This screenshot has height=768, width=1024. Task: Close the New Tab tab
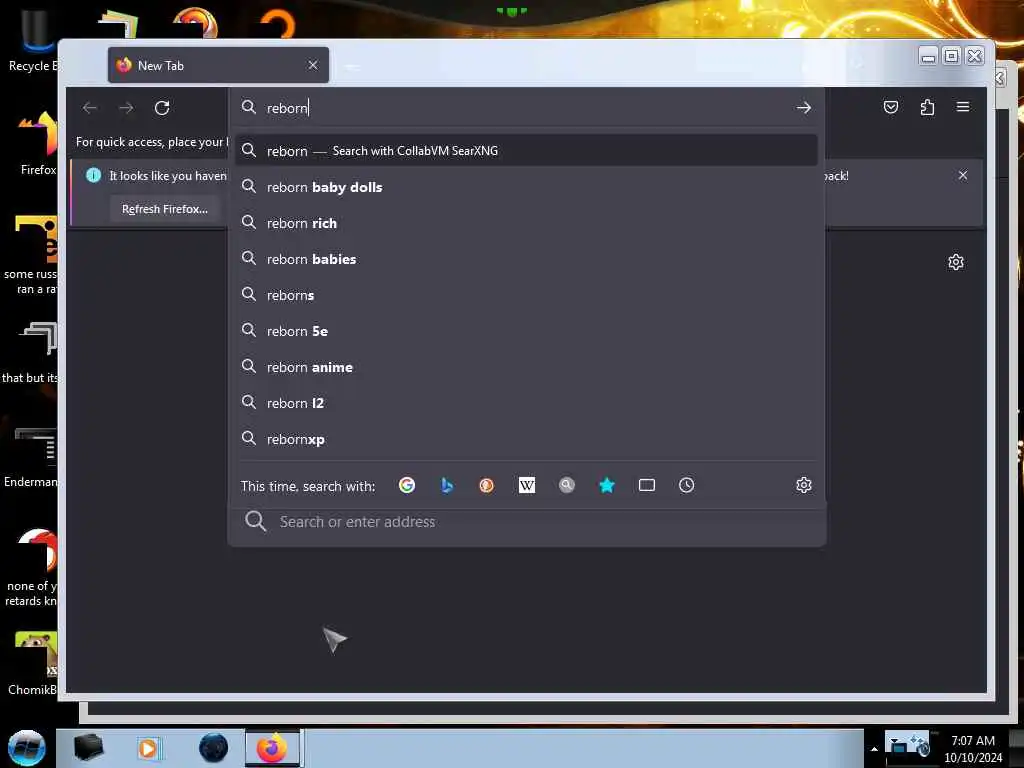[313, 65]
